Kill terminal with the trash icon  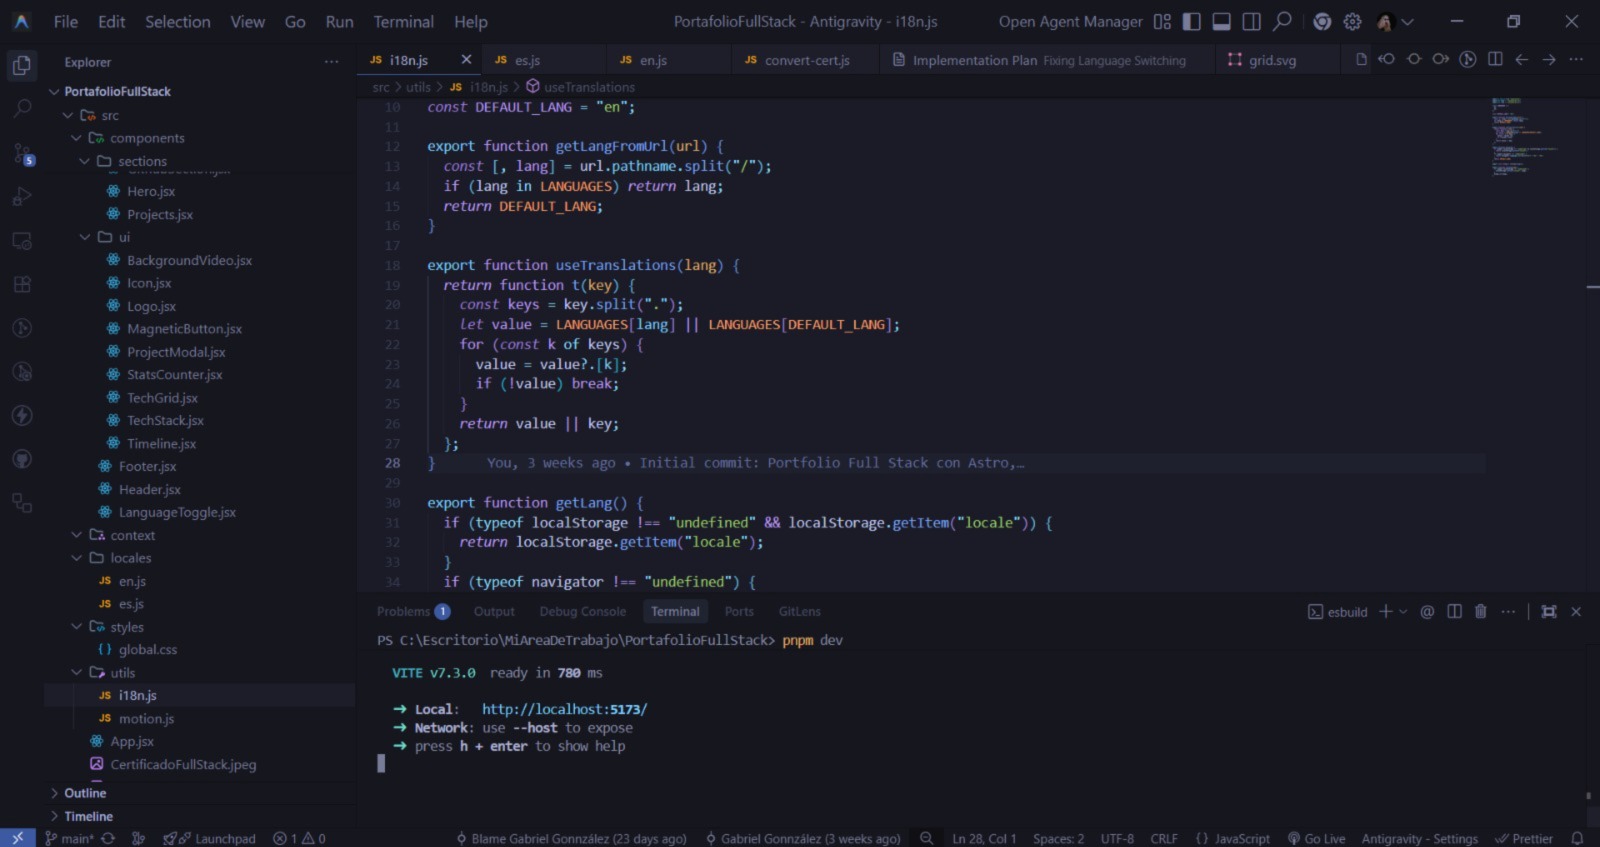pyautogui.click(x=1481, y=612)
